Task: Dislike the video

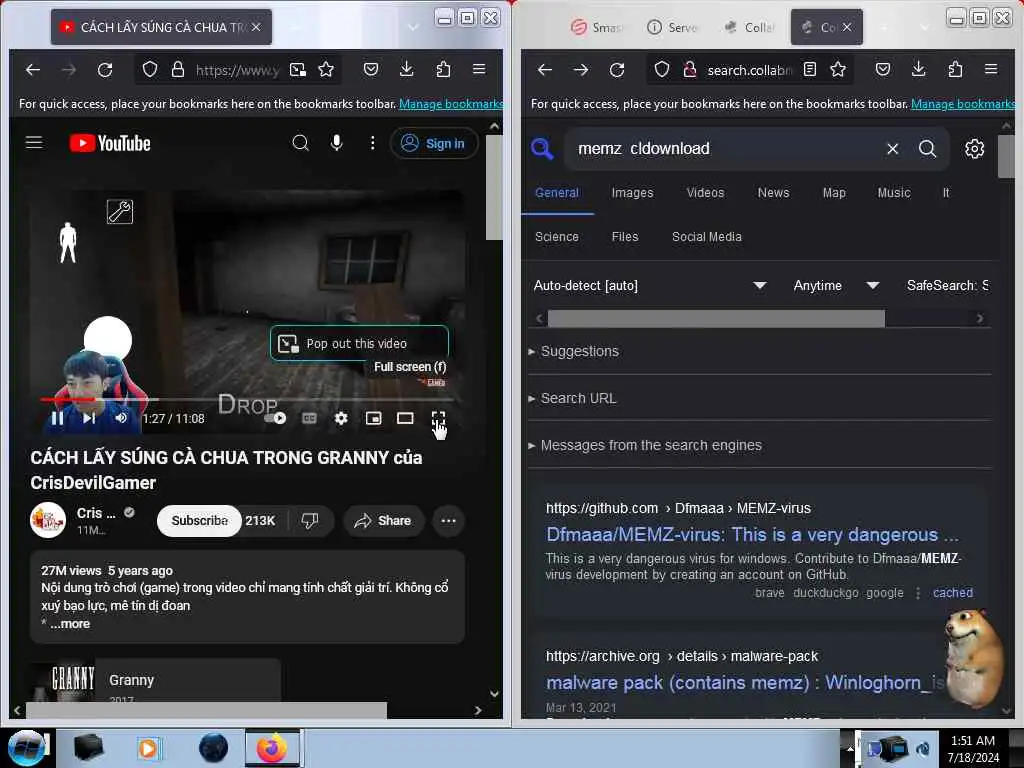Action: (310, 520)
